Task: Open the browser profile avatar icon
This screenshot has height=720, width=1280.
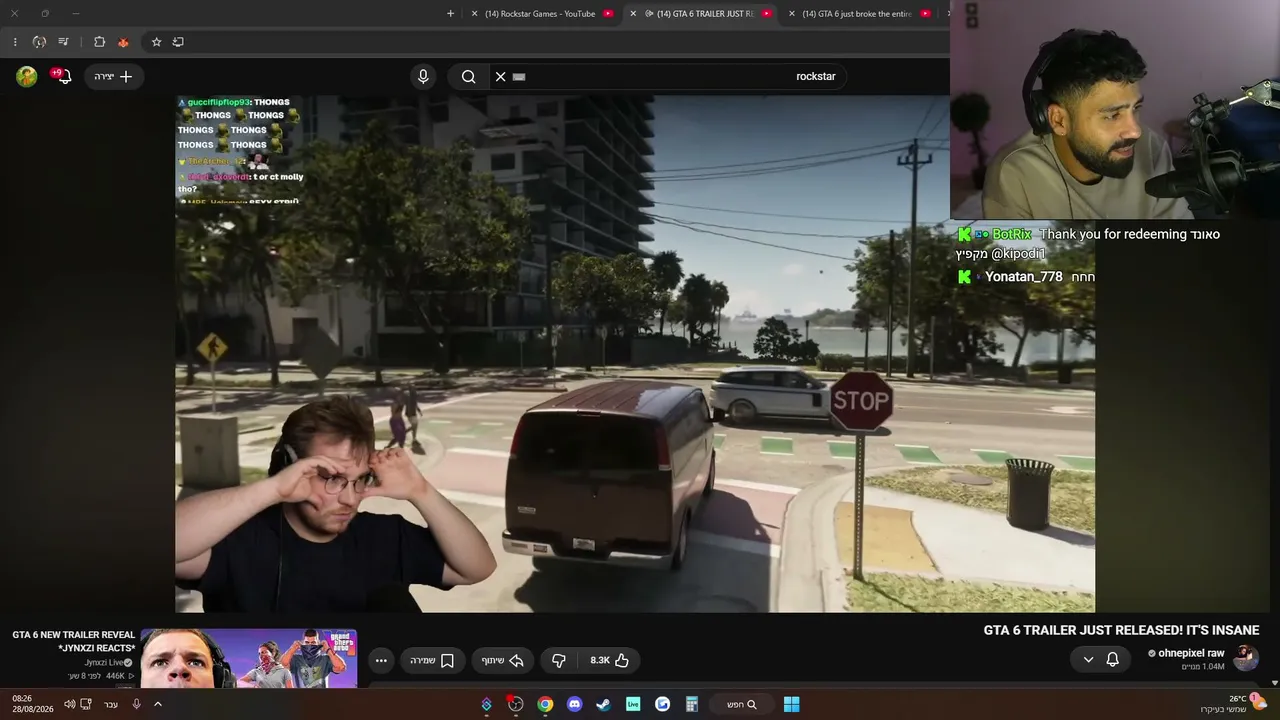Action: 39,42
